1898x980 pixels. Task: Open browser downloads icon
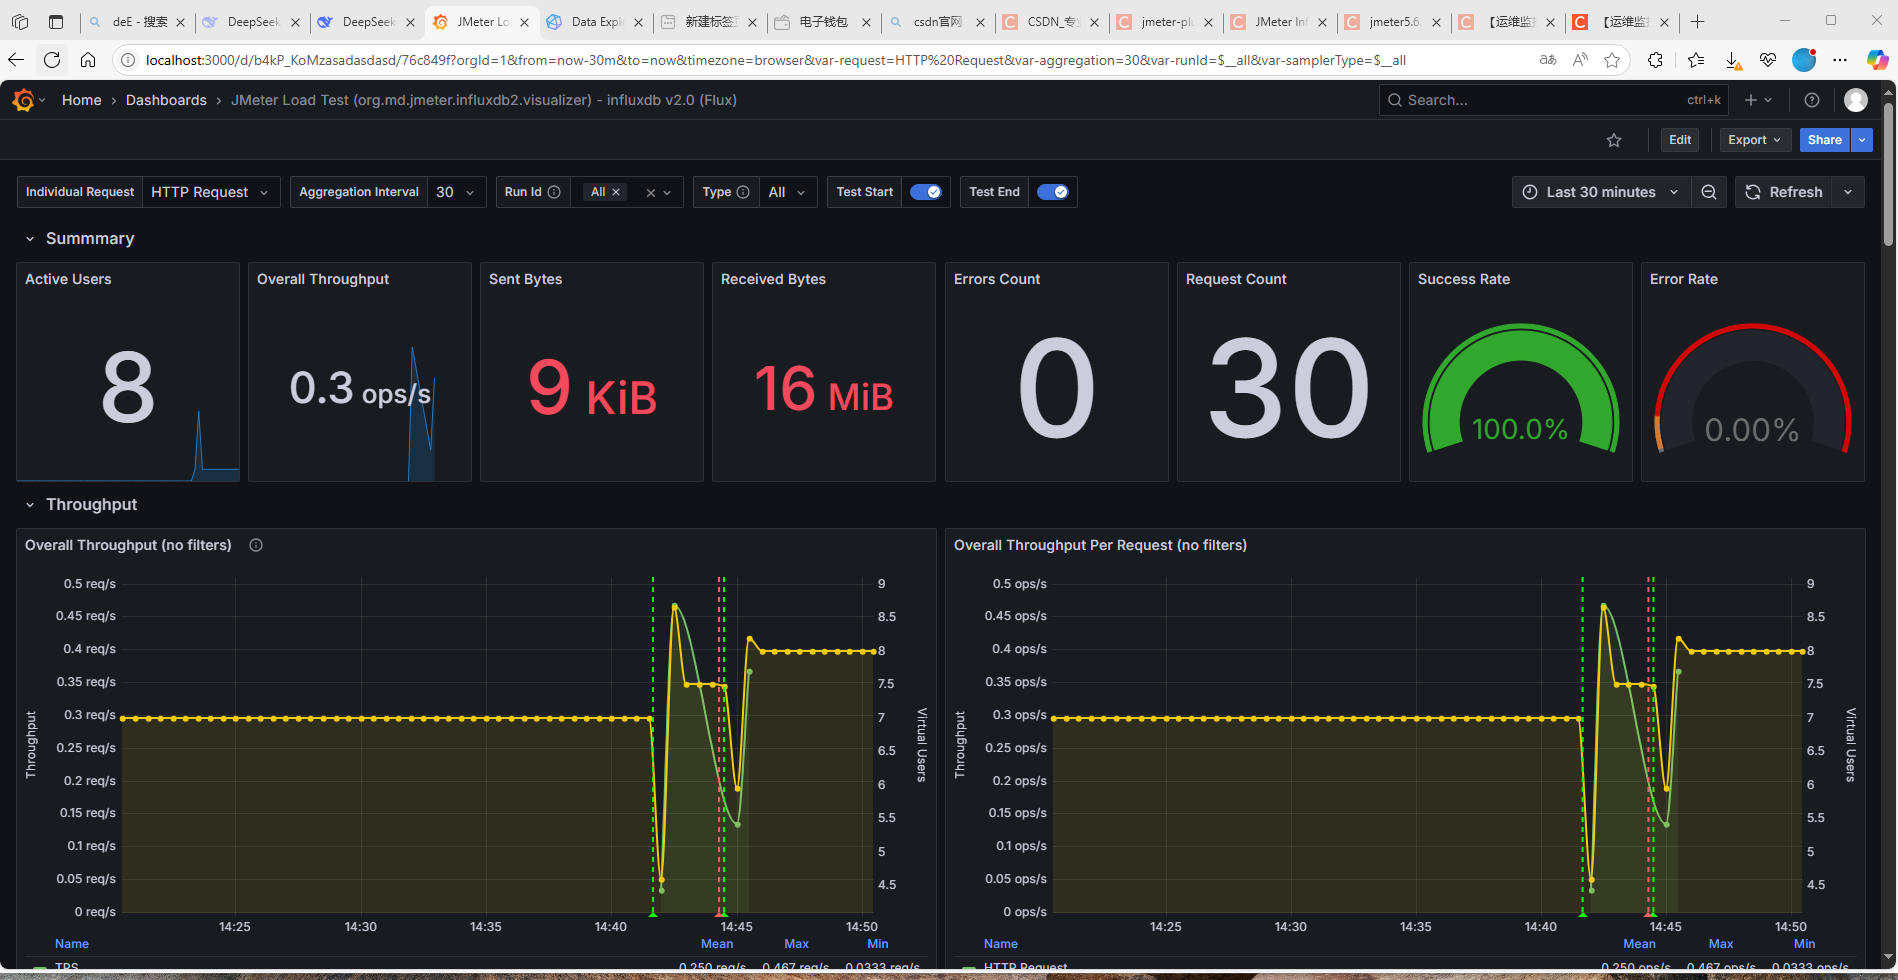(x=1733, y=60)
